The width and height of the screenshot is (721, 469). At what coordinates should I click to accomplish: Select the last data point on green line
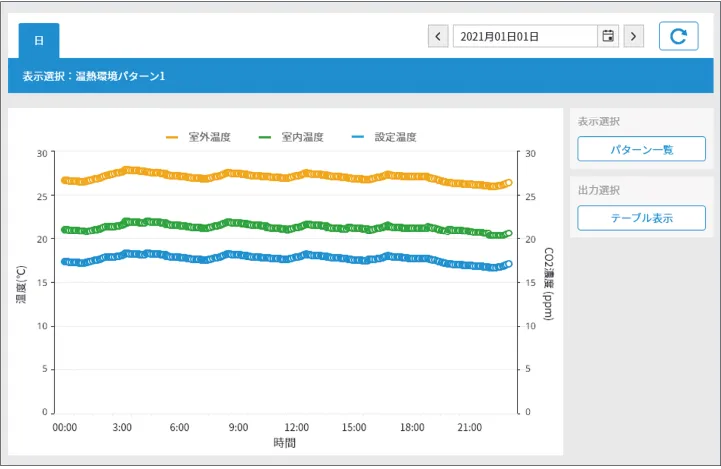tap(508, 234)
